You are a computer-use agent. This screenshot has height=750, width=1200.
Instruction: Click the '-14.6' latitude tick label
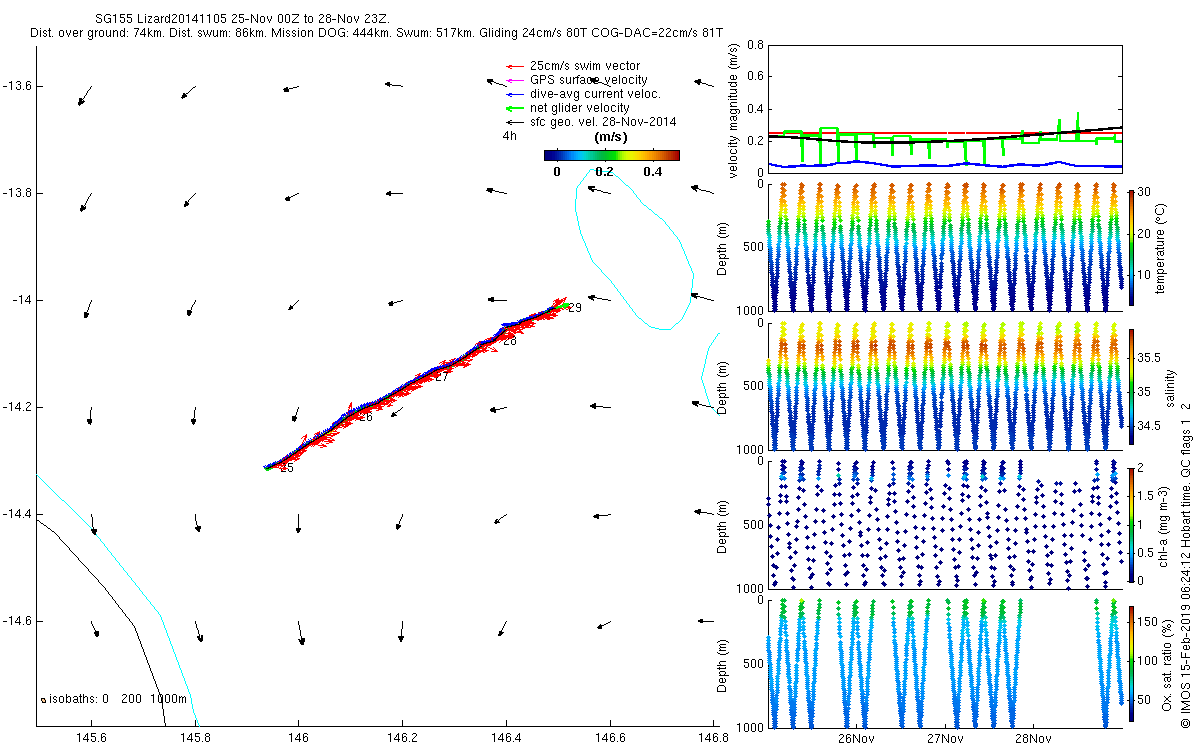pyautogui.click(x=17, y=621)
